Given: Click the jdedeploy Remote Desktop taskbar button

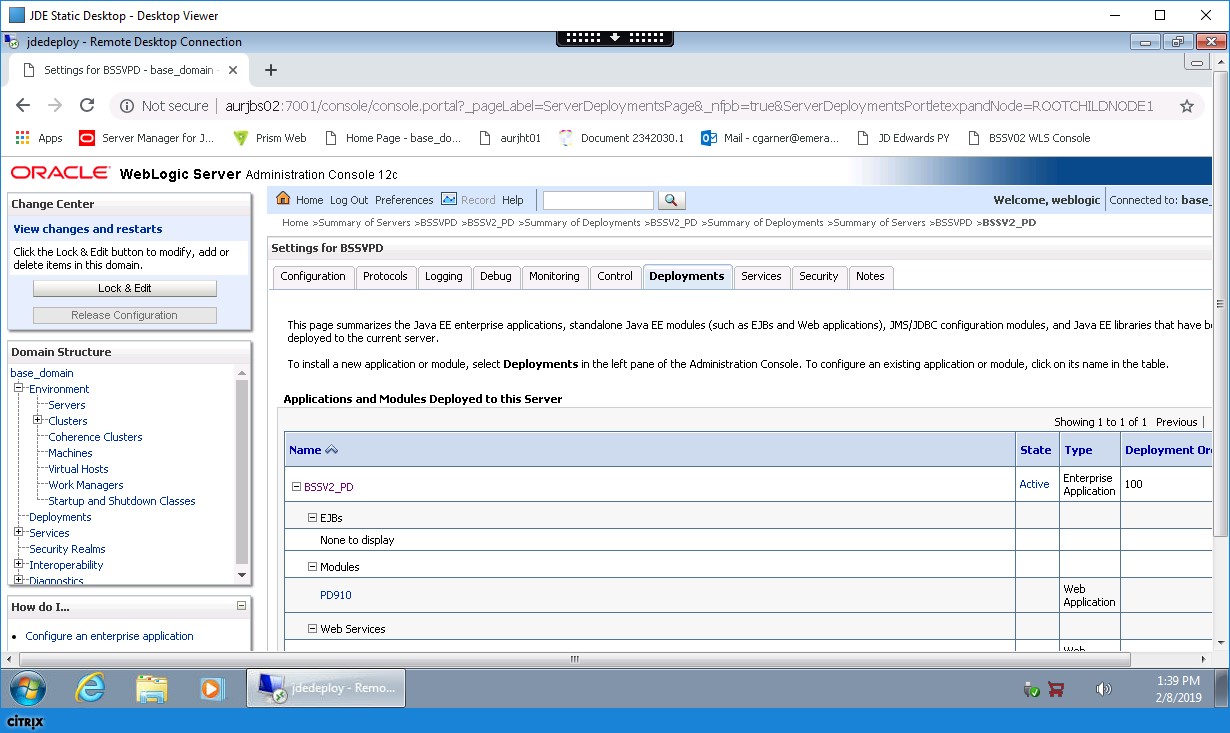Looking at the screenshot, I should pos(326,688).
